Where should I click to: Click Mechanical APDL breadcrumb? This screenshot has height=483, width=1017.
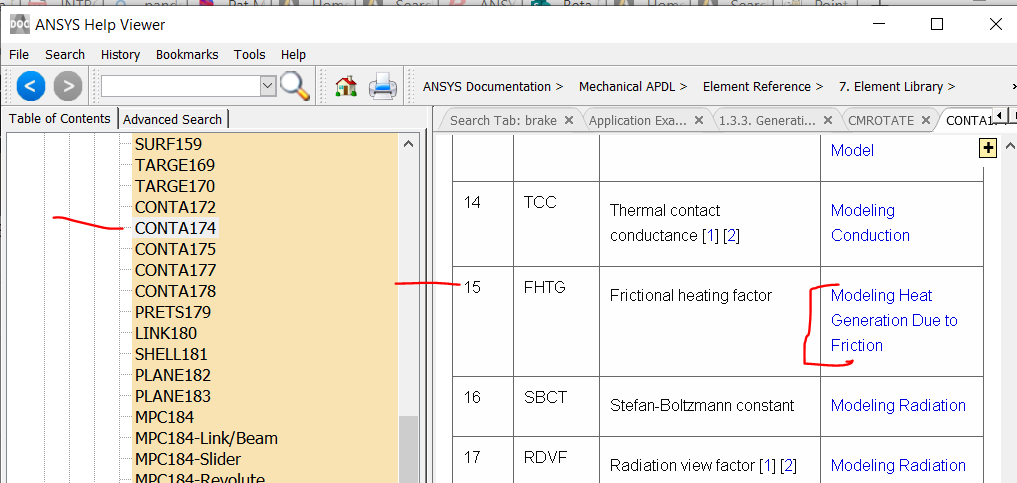[627, 86]
